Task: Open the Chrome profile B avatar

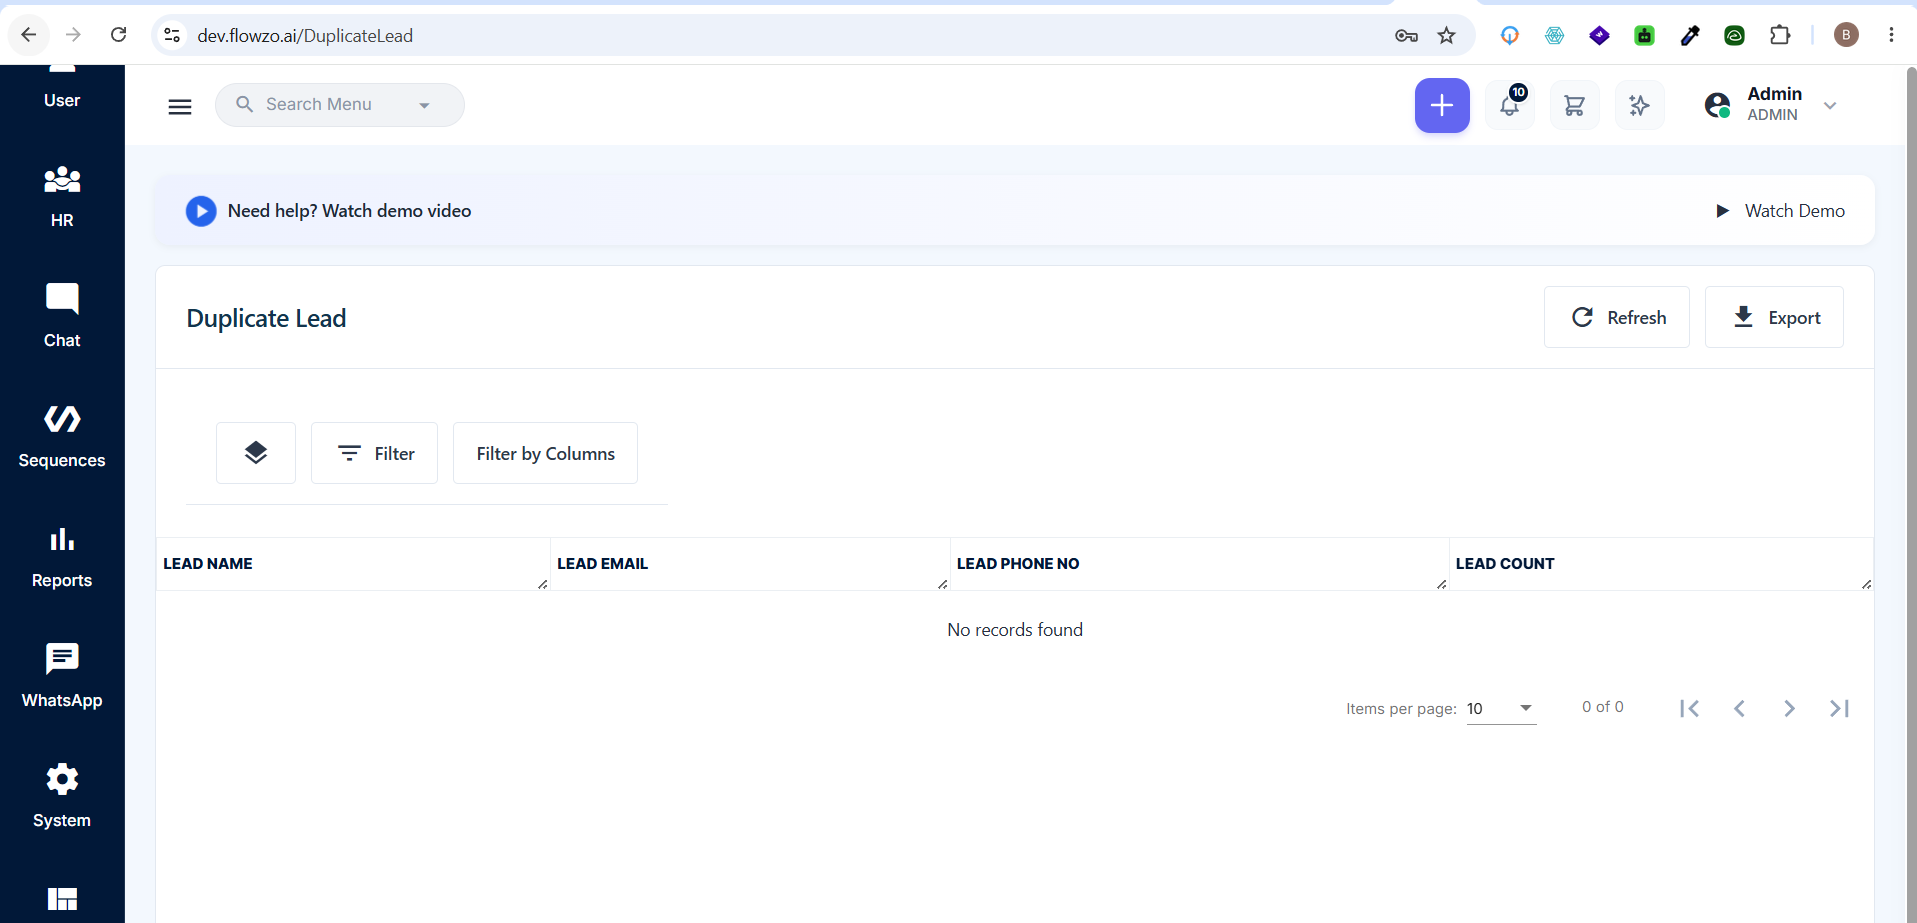Action: point(1846,35)
